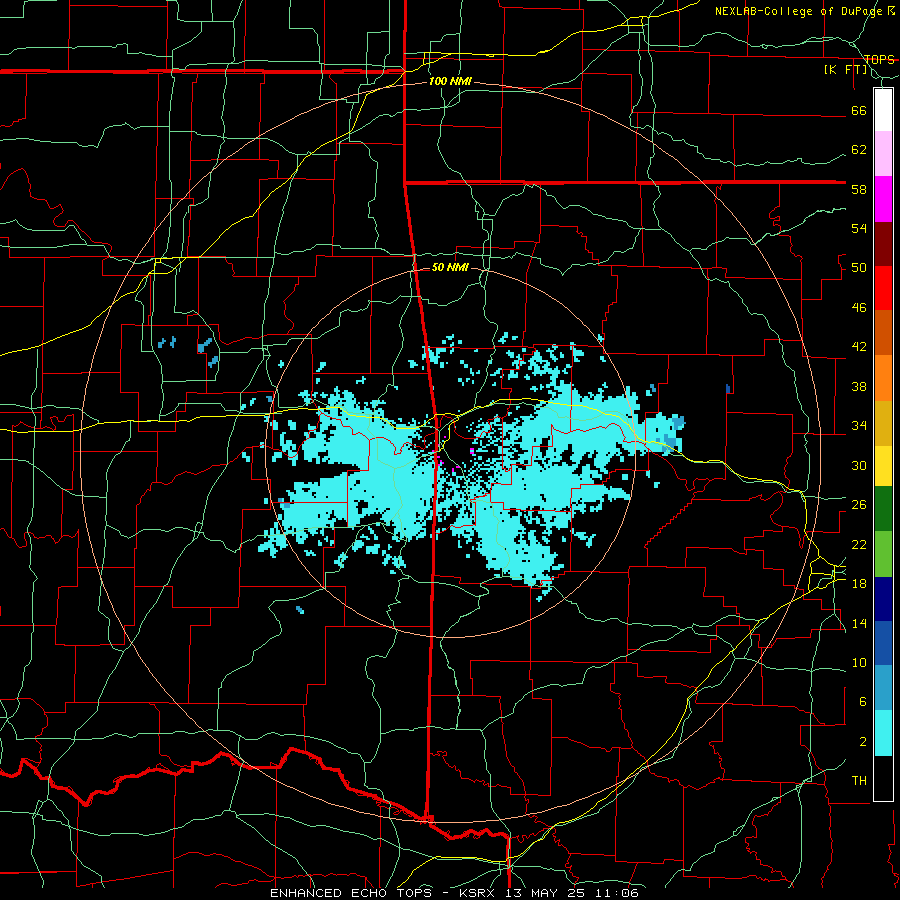Click the TOPS legend heading
900x900 pixels.
click(x=879, y=60)
